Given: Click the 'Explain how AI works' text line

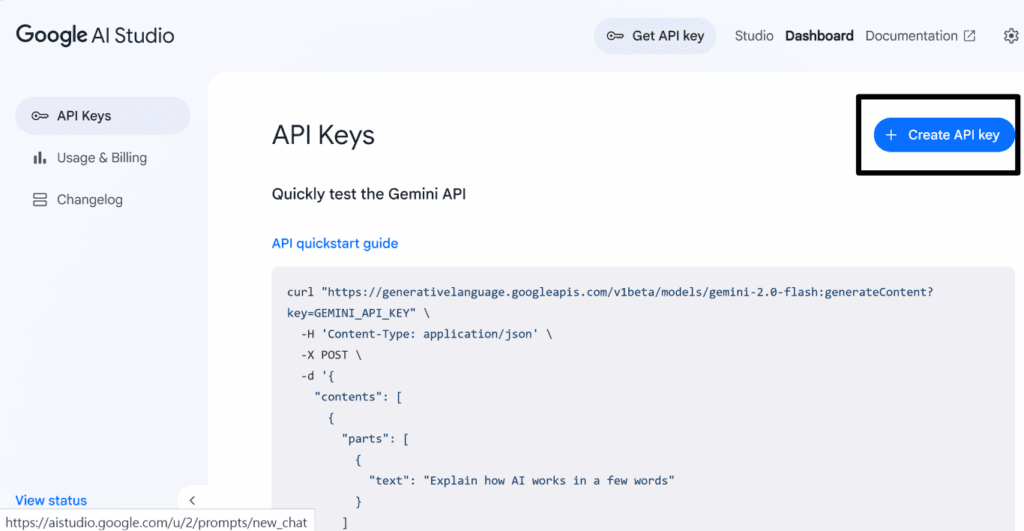Looking at the screenshot, I should (x=522, y=480).
